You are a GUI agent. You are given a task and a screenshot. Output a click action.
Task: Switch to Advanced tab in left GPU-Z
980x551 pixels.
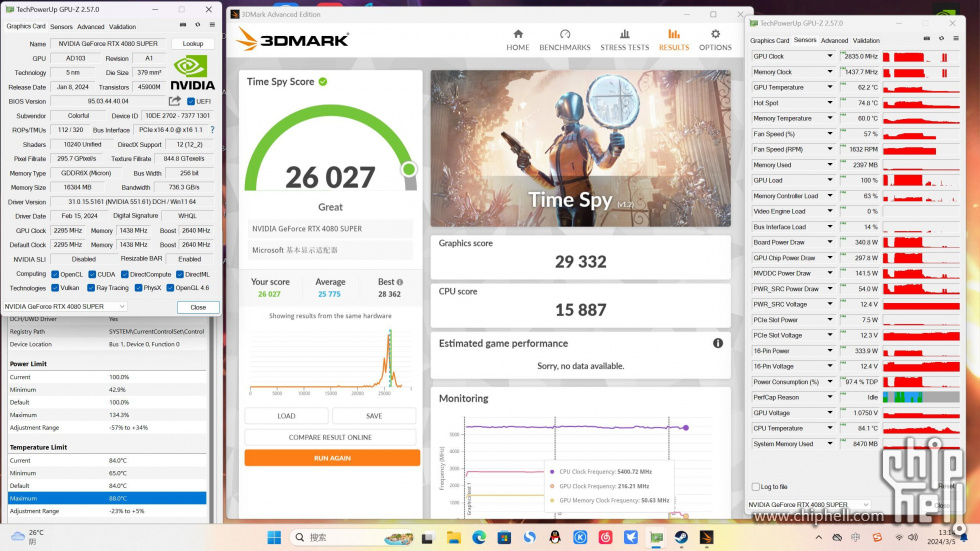tap(91, 27)
